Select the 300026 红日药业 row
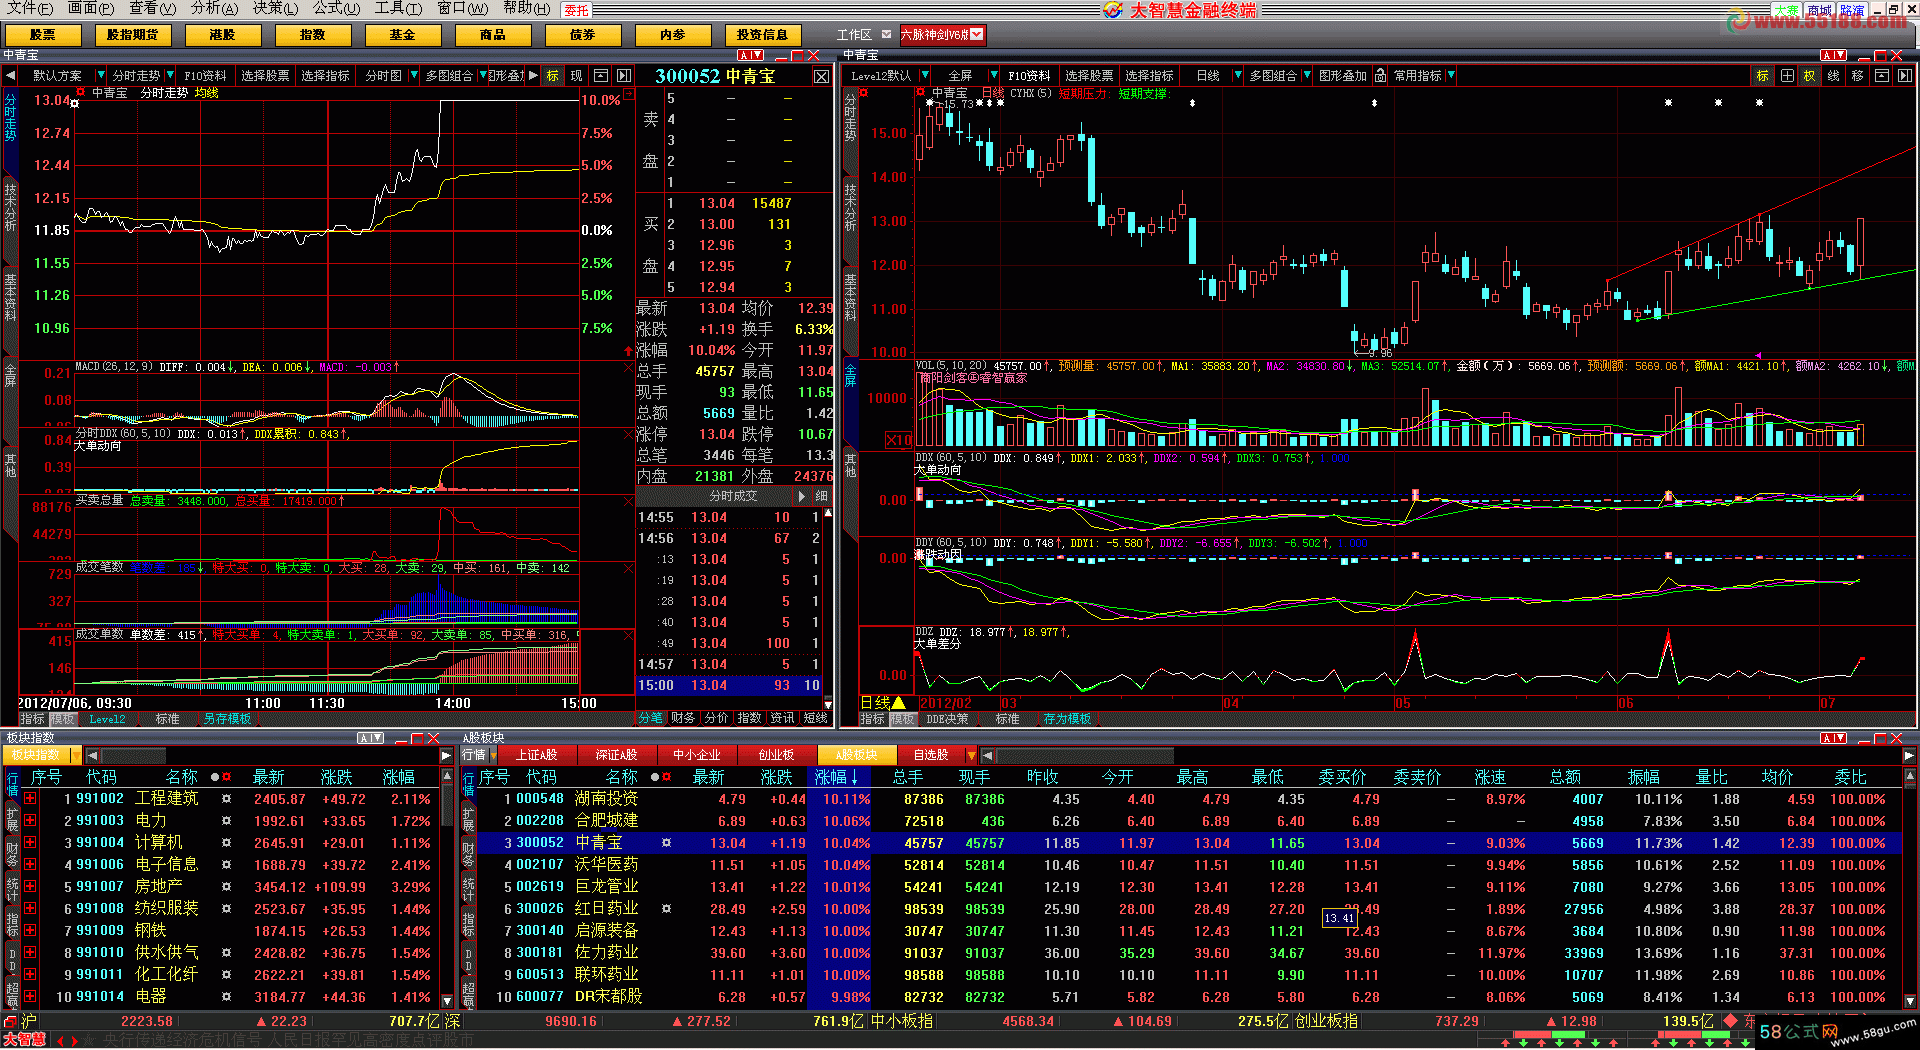The image size is (1920, 1050). (x=1188, y=909)
